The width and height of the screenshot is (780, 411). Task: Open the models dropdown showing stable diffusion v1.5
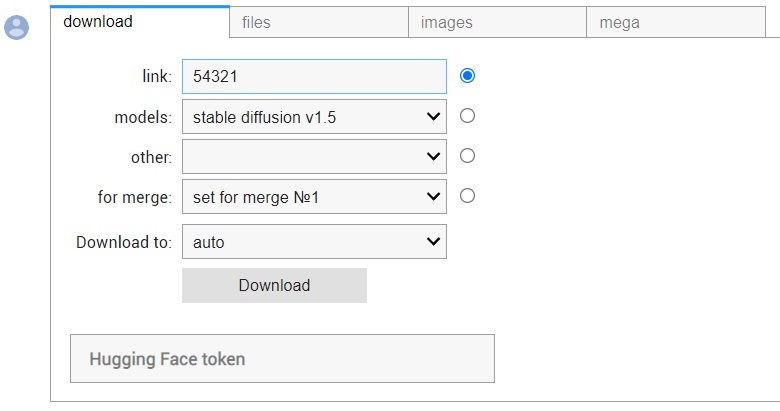(x=314, y=117)
